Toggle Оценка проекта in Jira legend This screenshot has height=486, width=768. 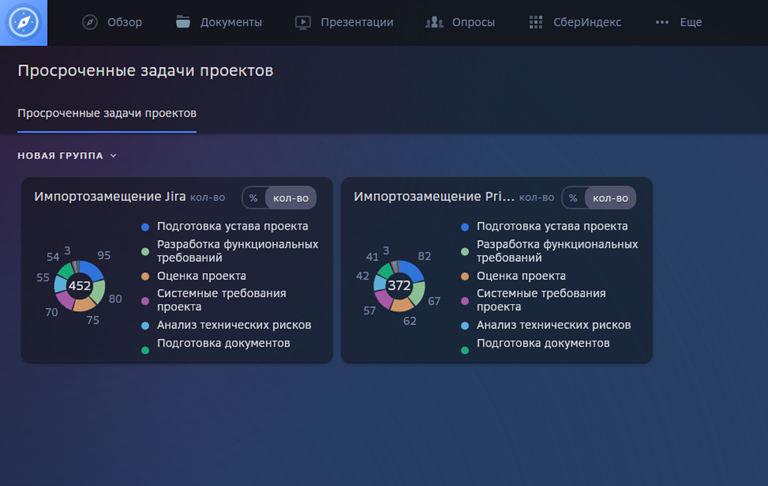(x=201, y=276)
